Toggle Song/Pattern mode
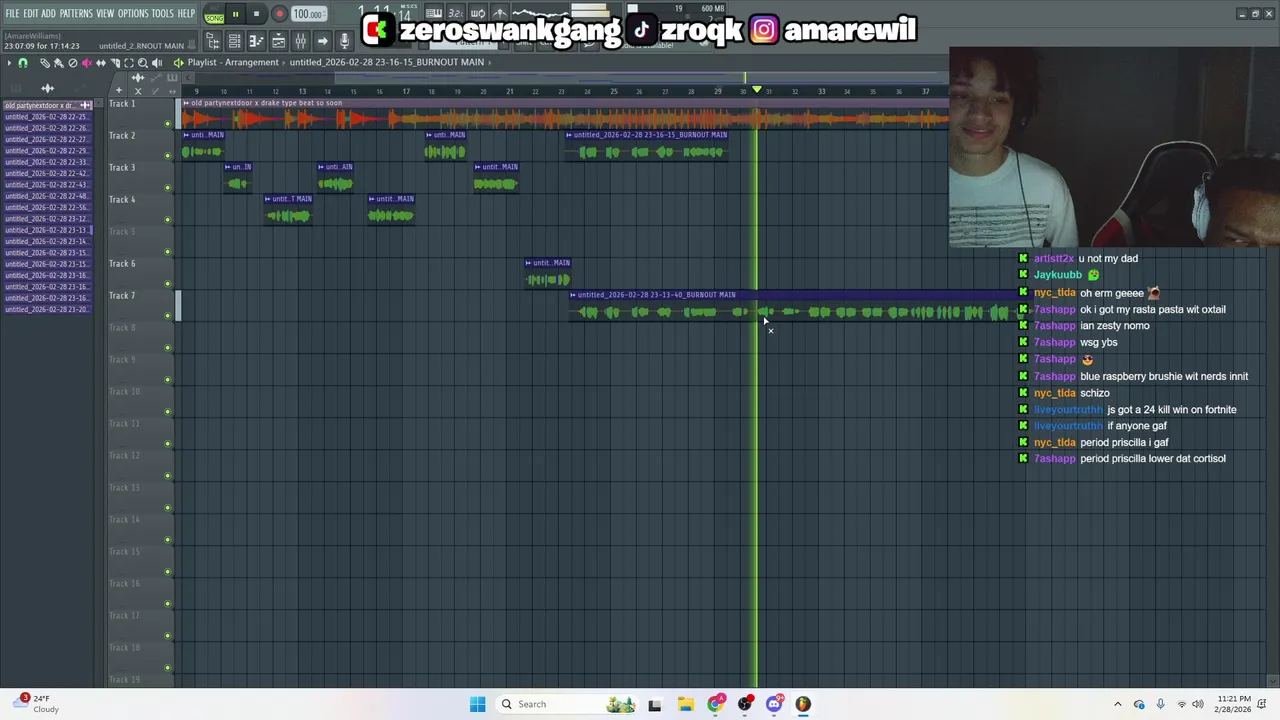 click(214, 14)
